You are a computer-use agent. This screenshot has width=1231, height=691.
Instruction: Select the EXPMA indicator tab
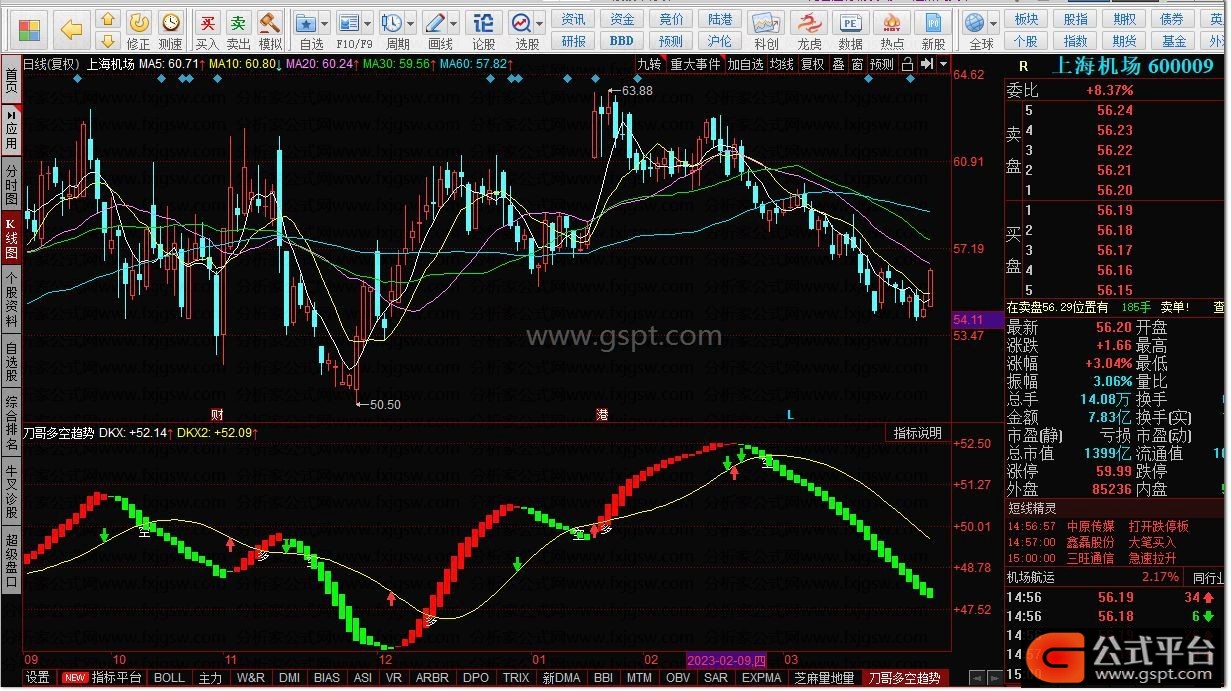coord(761,678)
